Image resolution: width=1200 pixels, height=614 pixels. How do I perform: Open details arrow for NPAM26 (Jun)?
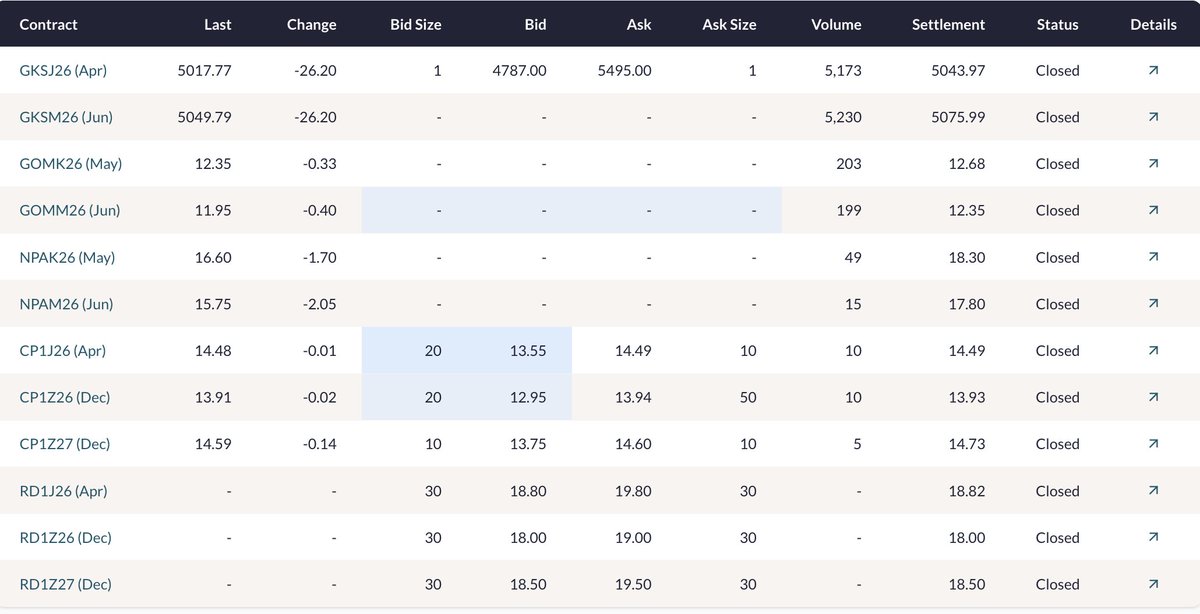click(1153, 304)
